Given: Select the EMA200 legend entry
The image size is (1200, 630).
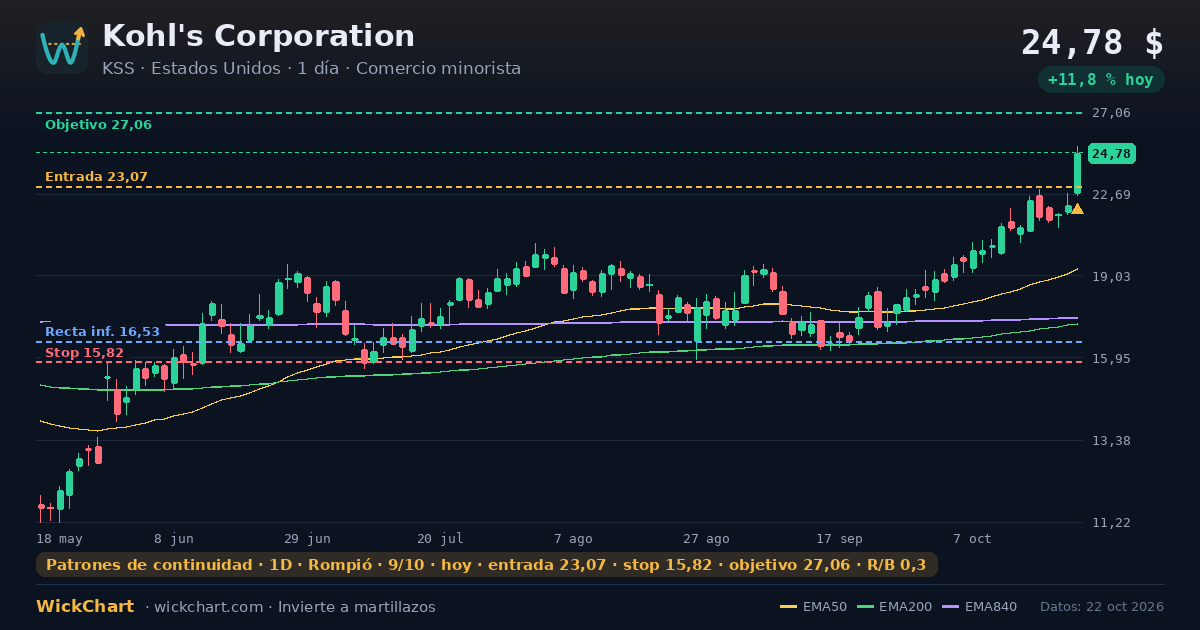Looking at the screenshot, I should (892, 607).
